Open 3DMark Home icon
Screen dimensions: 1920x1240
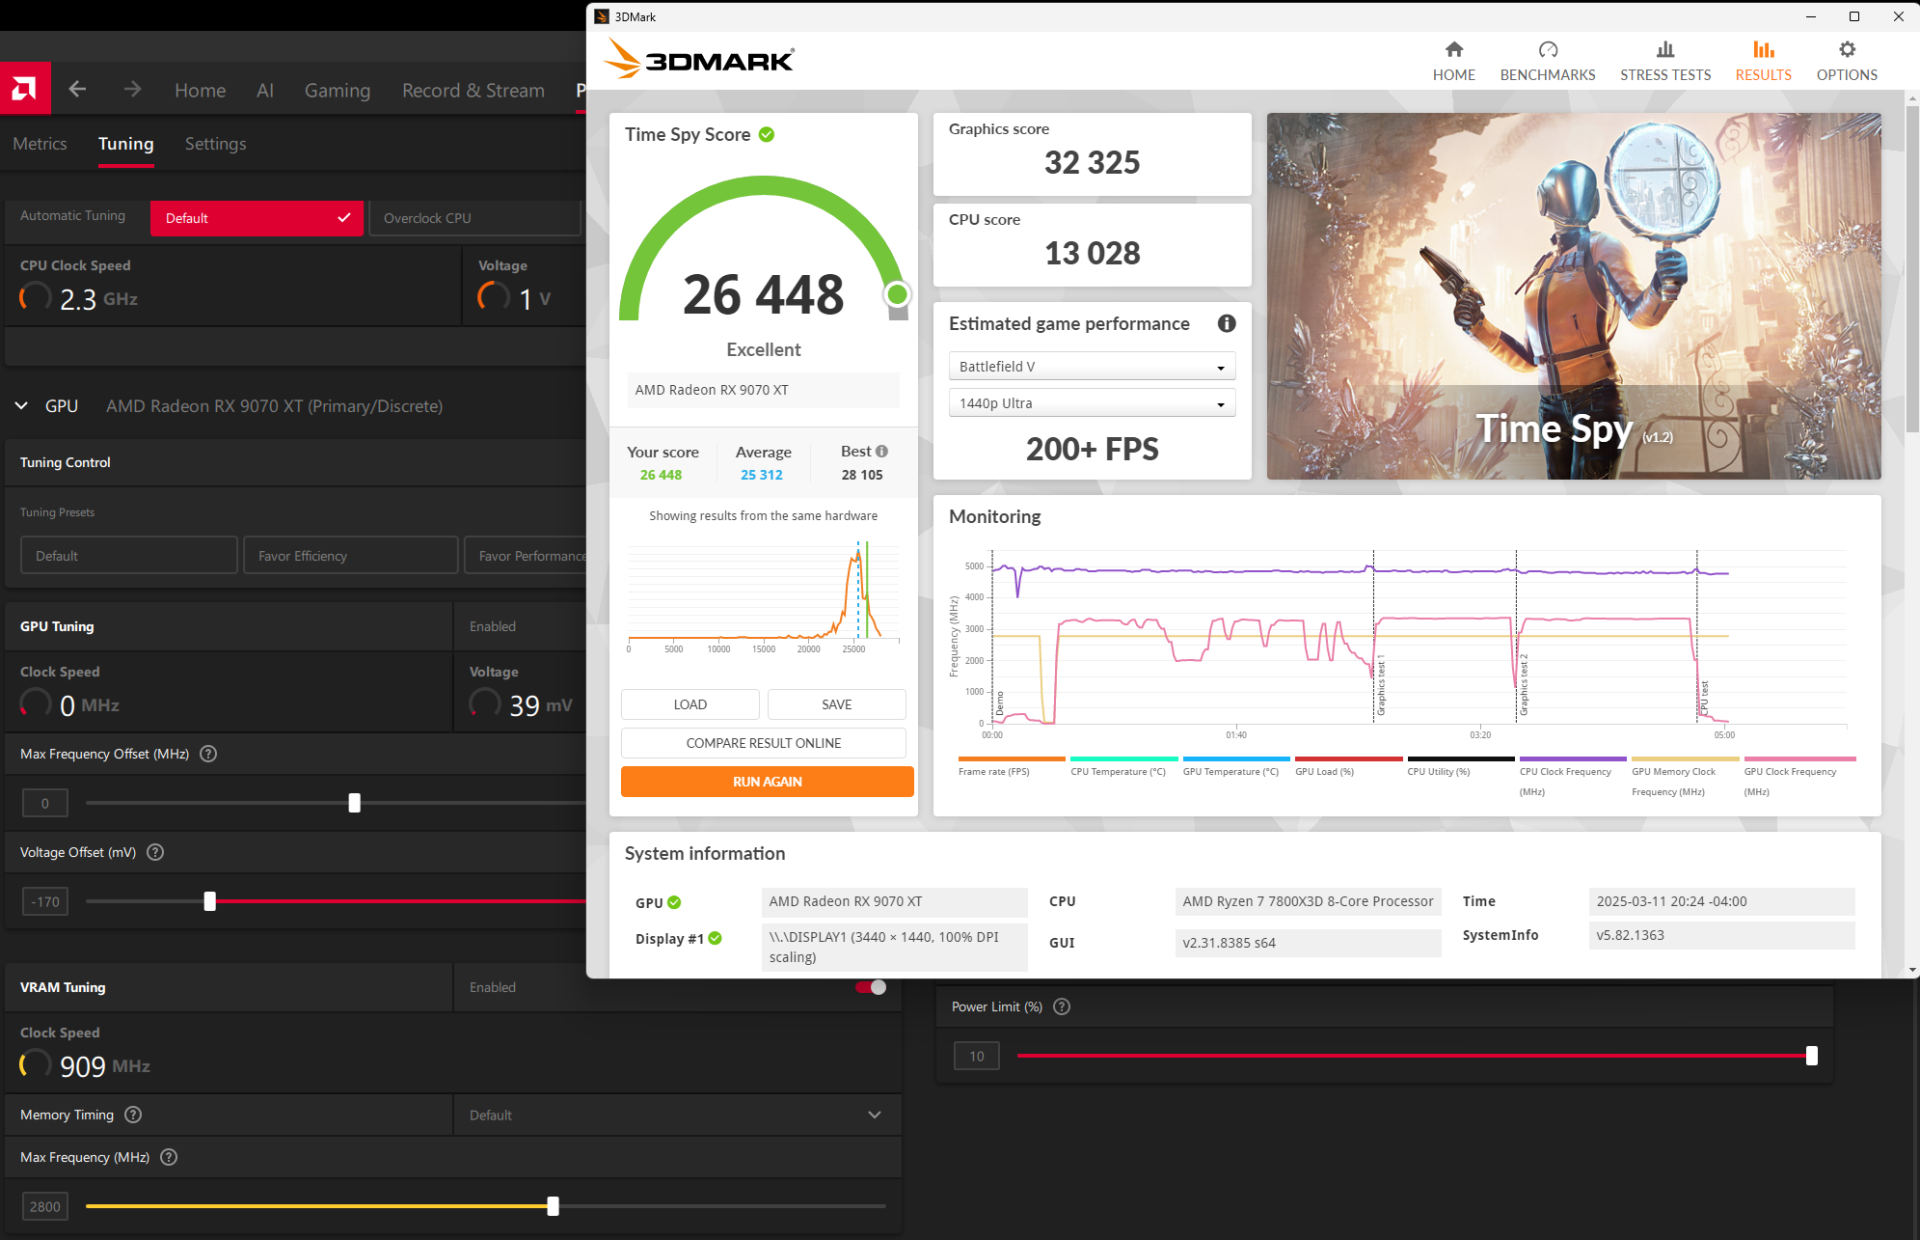pos(1453,50)
